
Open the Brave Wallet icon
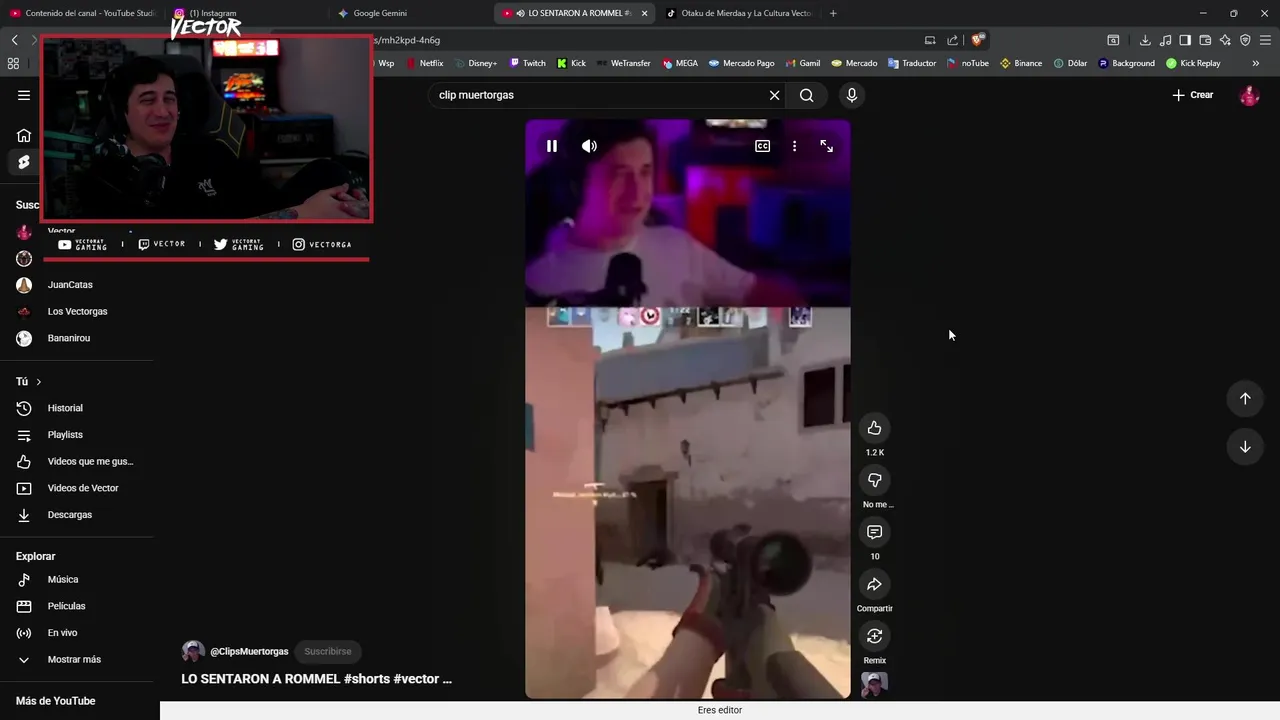(1205, 40)
